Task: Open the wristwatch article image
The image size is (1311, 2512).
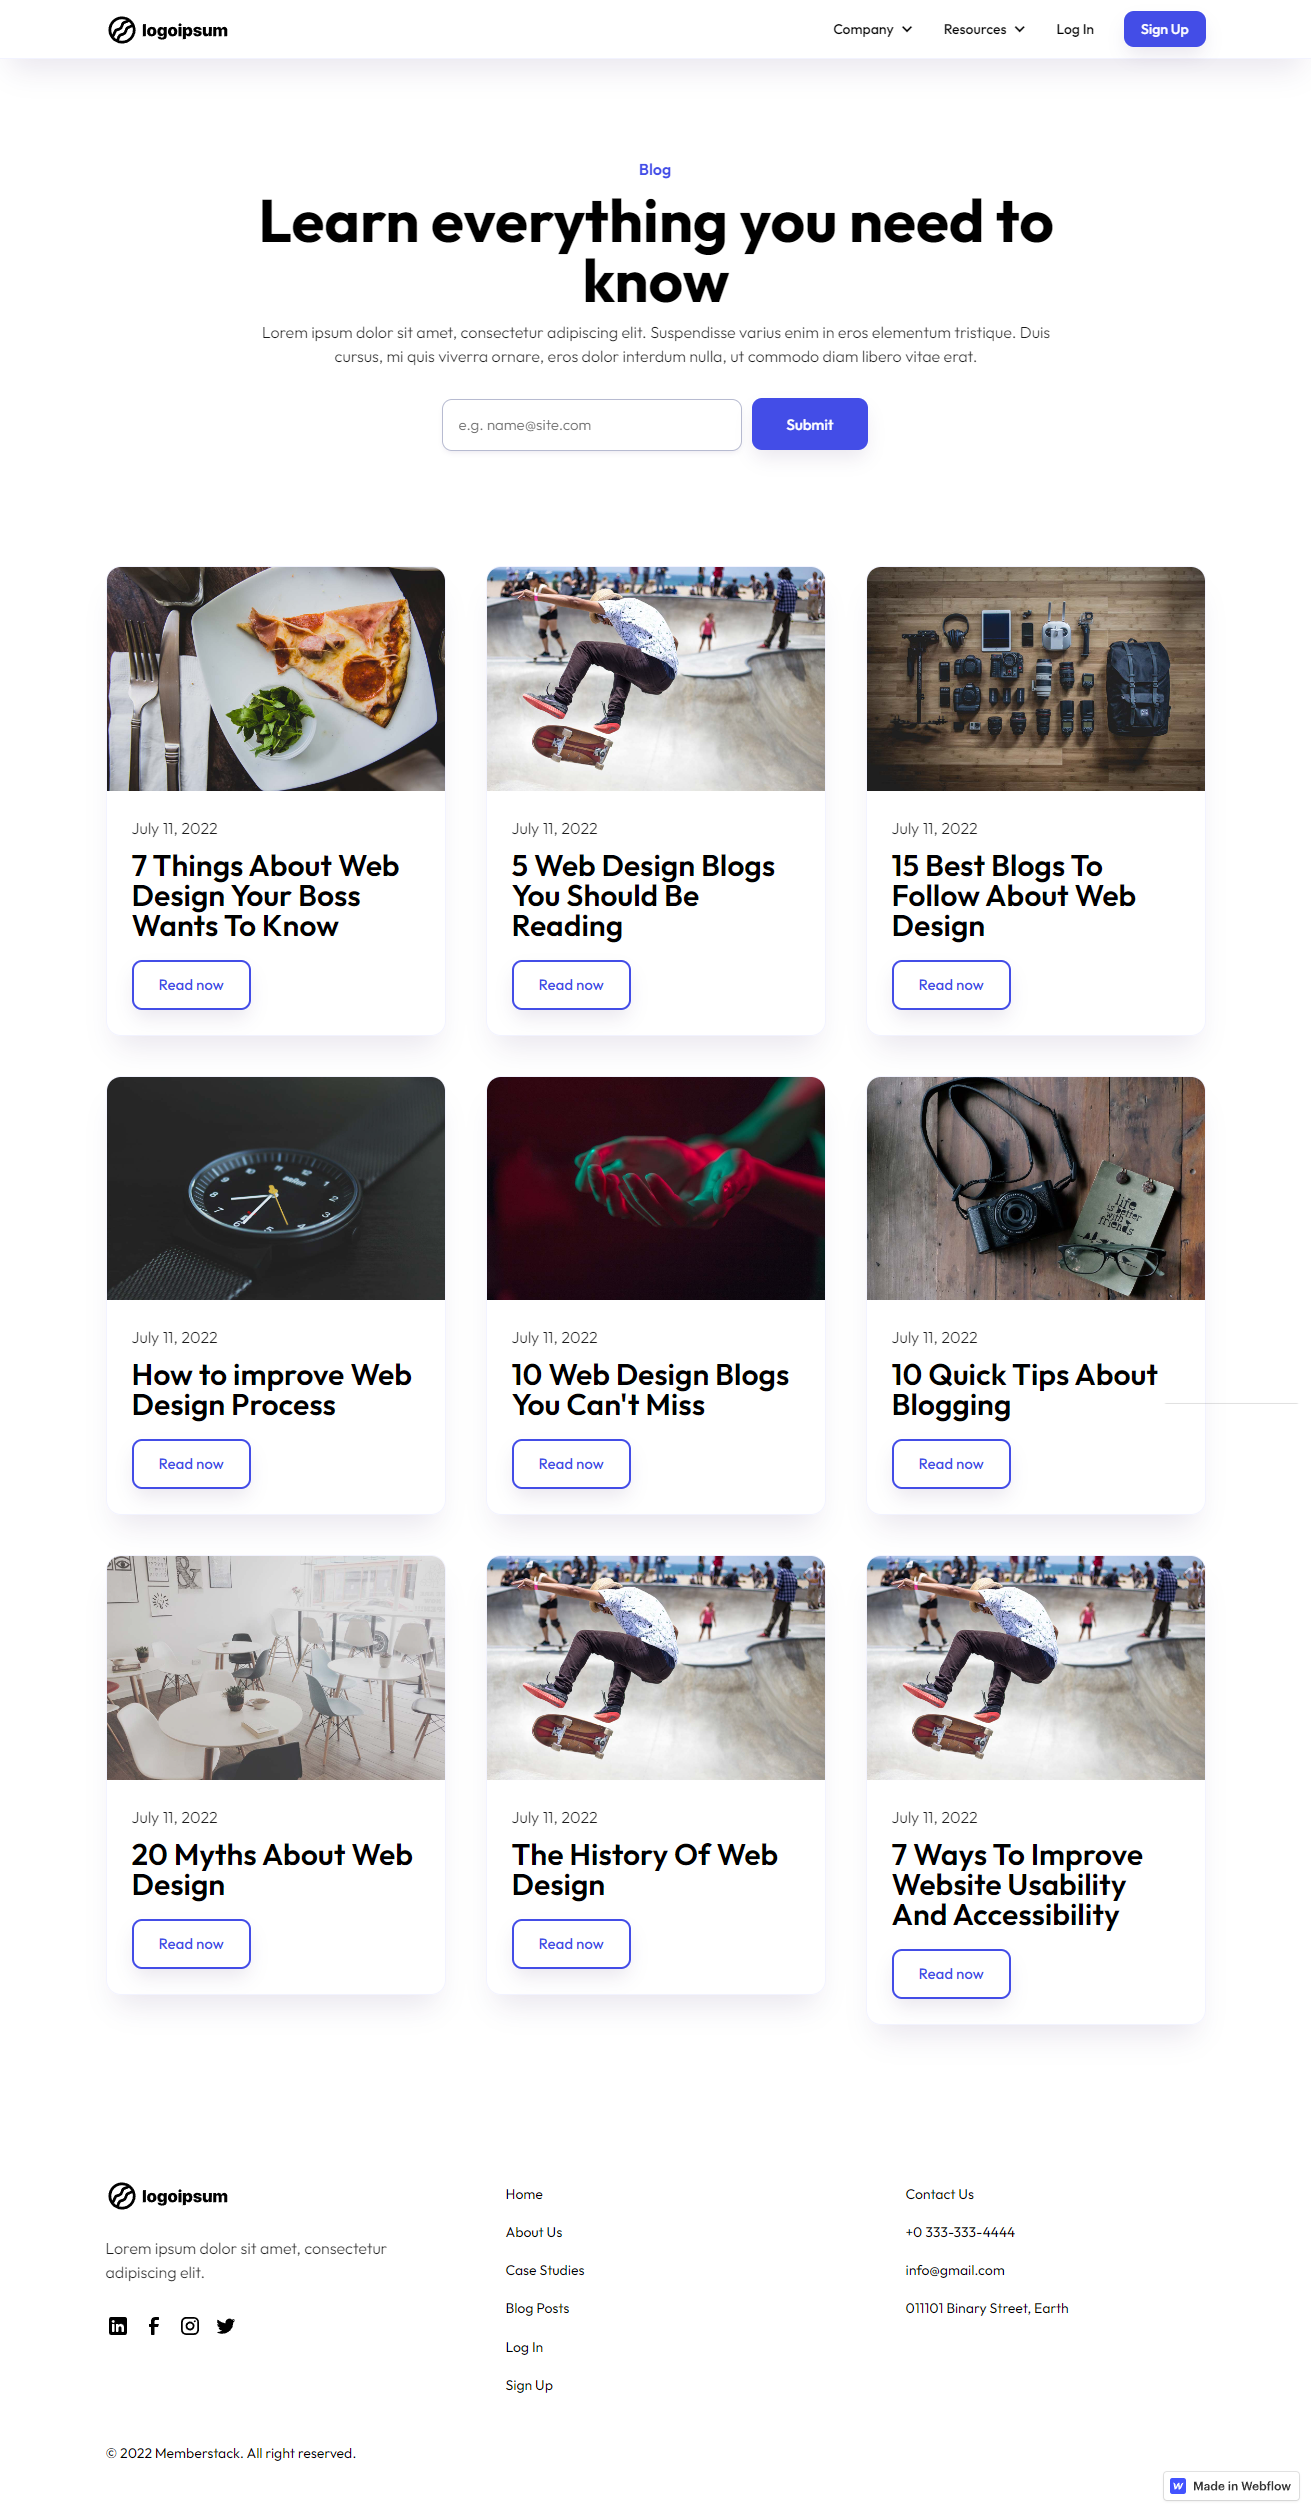Action: click(276, 1188)
